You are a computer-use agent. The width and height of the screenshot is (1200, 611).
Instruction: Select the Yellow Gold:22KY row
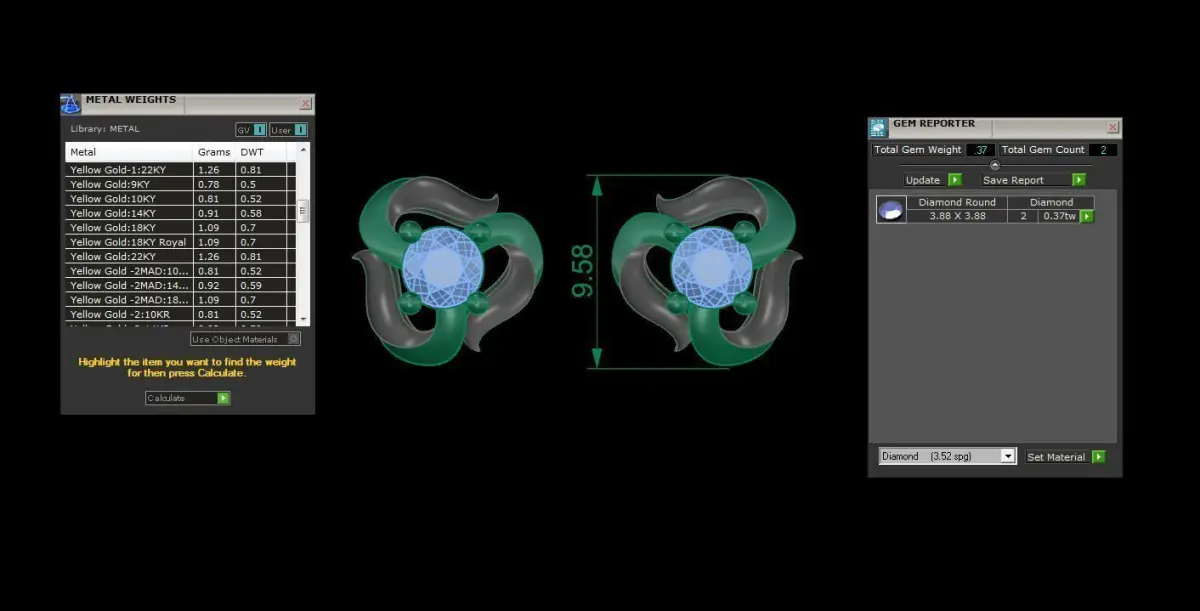(182, 256)
